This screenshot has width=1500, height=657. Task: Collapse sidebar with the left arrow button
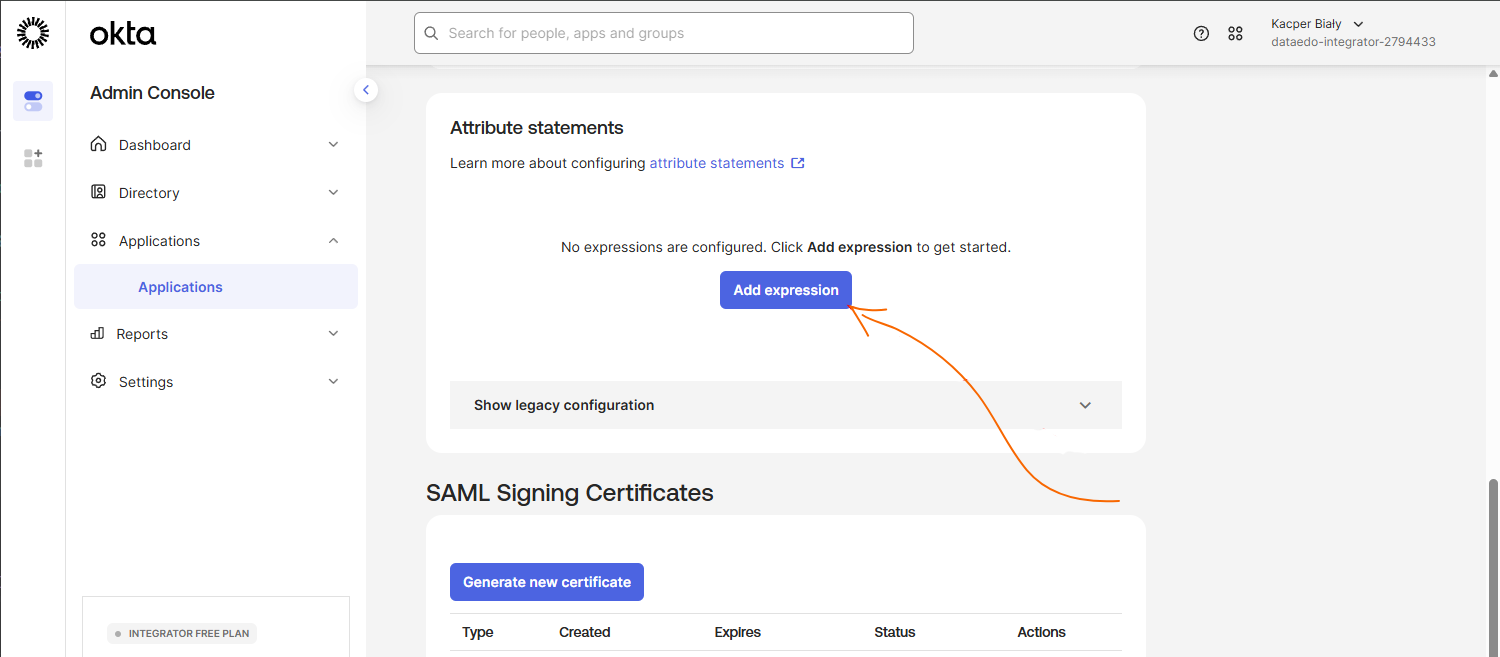coord(366,90)
